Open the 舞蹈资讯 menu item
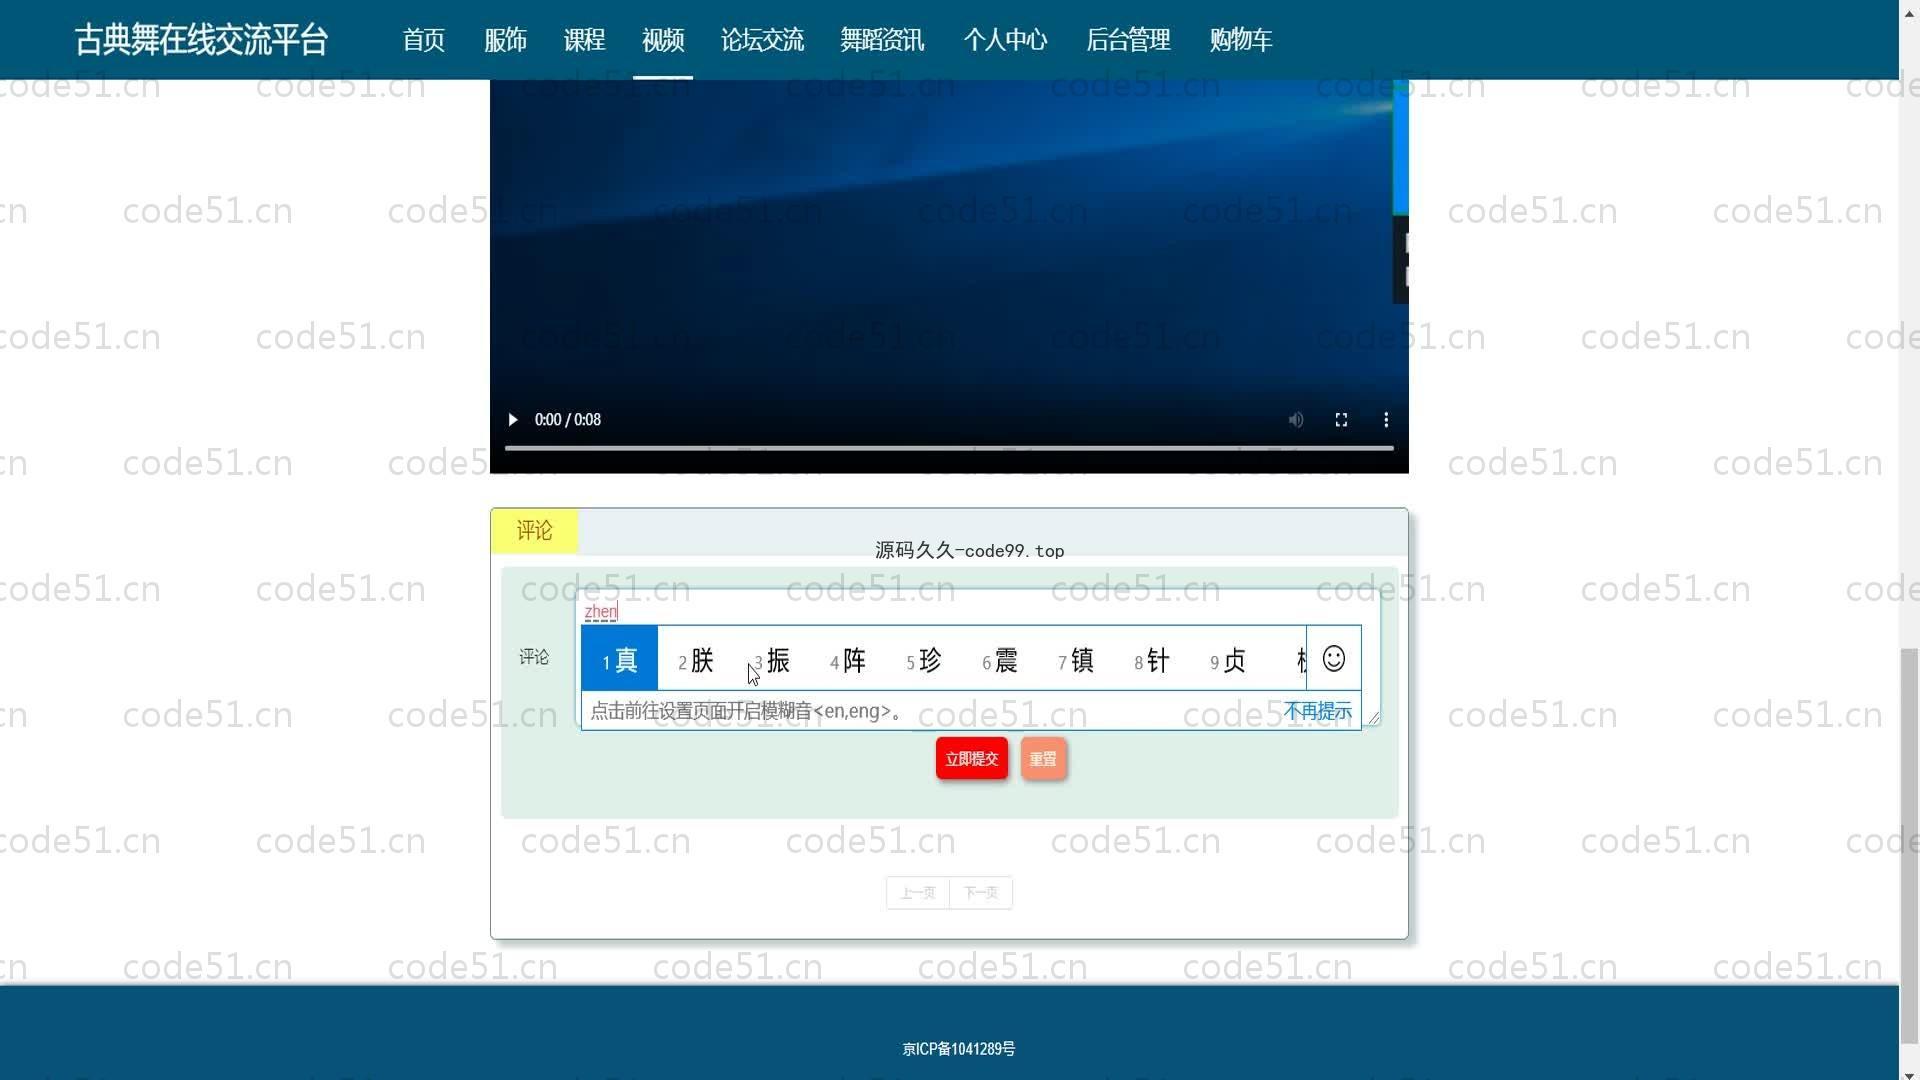Screen dimensions: 1920x1080 882,40
